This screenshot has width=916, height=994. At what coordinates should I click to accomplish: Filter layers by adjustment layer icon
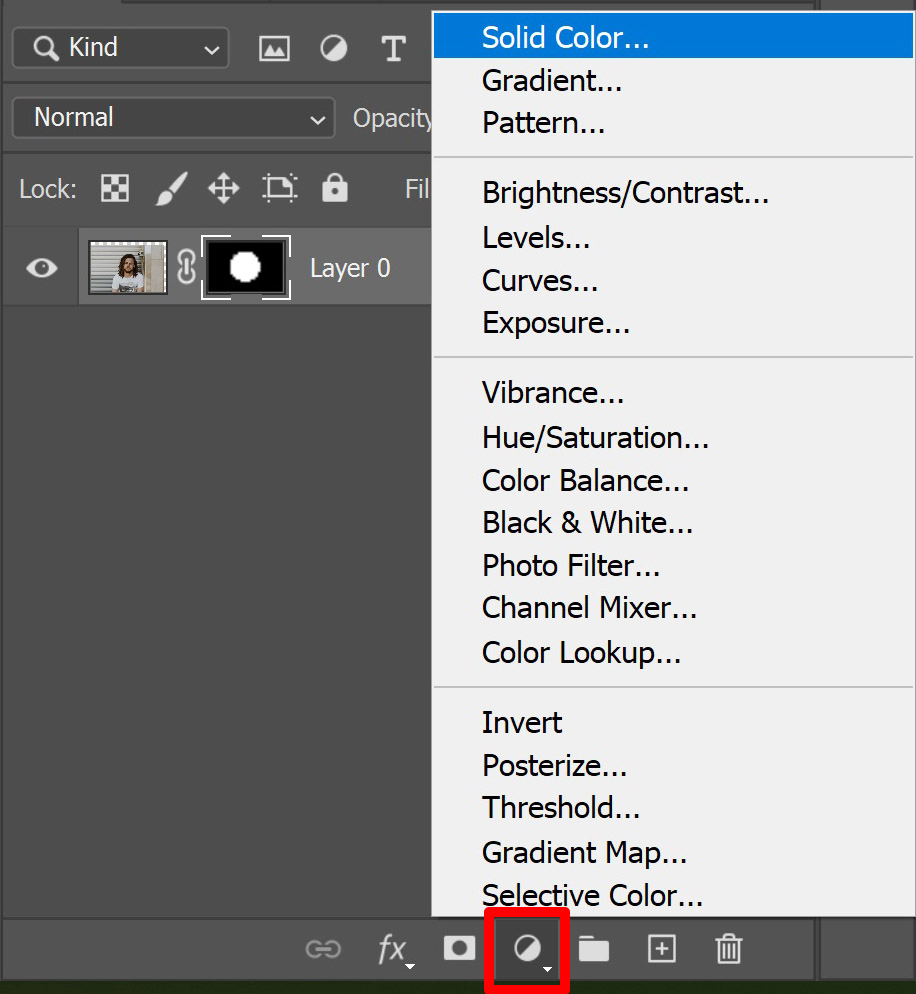(333, 48)
